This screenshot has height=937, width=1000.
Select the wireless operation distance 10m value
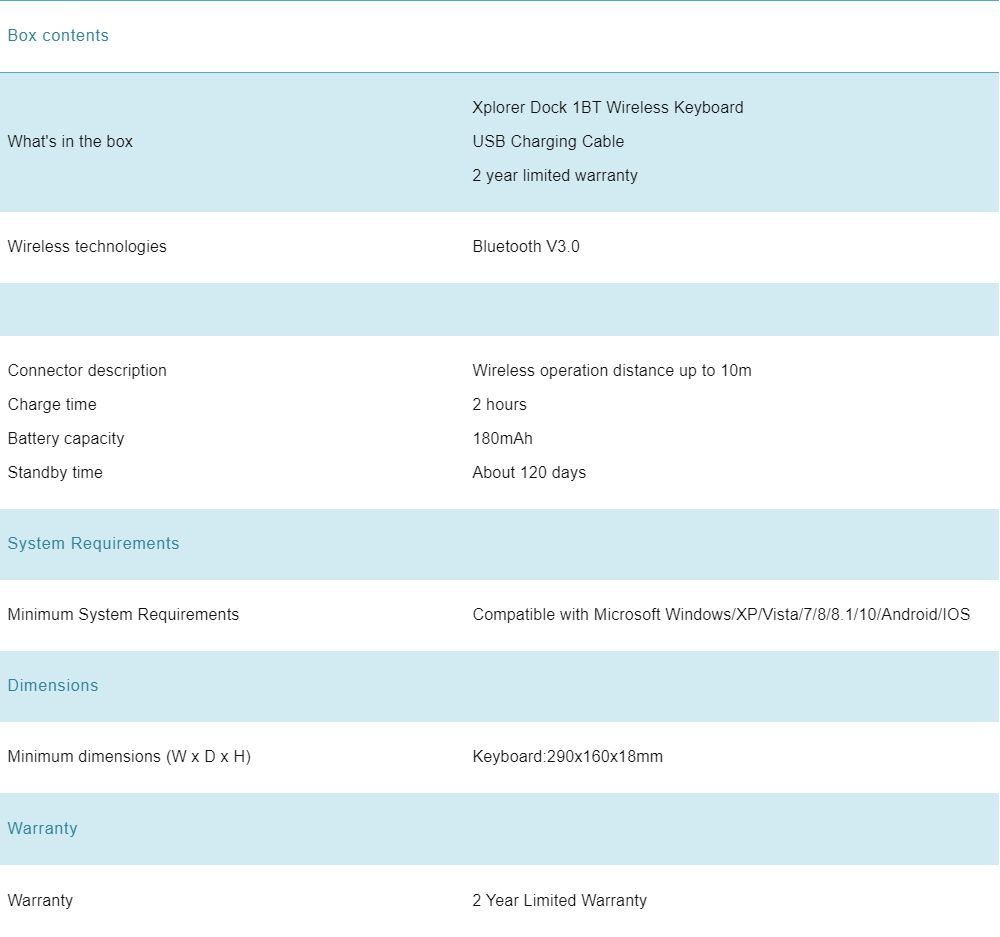611,371
